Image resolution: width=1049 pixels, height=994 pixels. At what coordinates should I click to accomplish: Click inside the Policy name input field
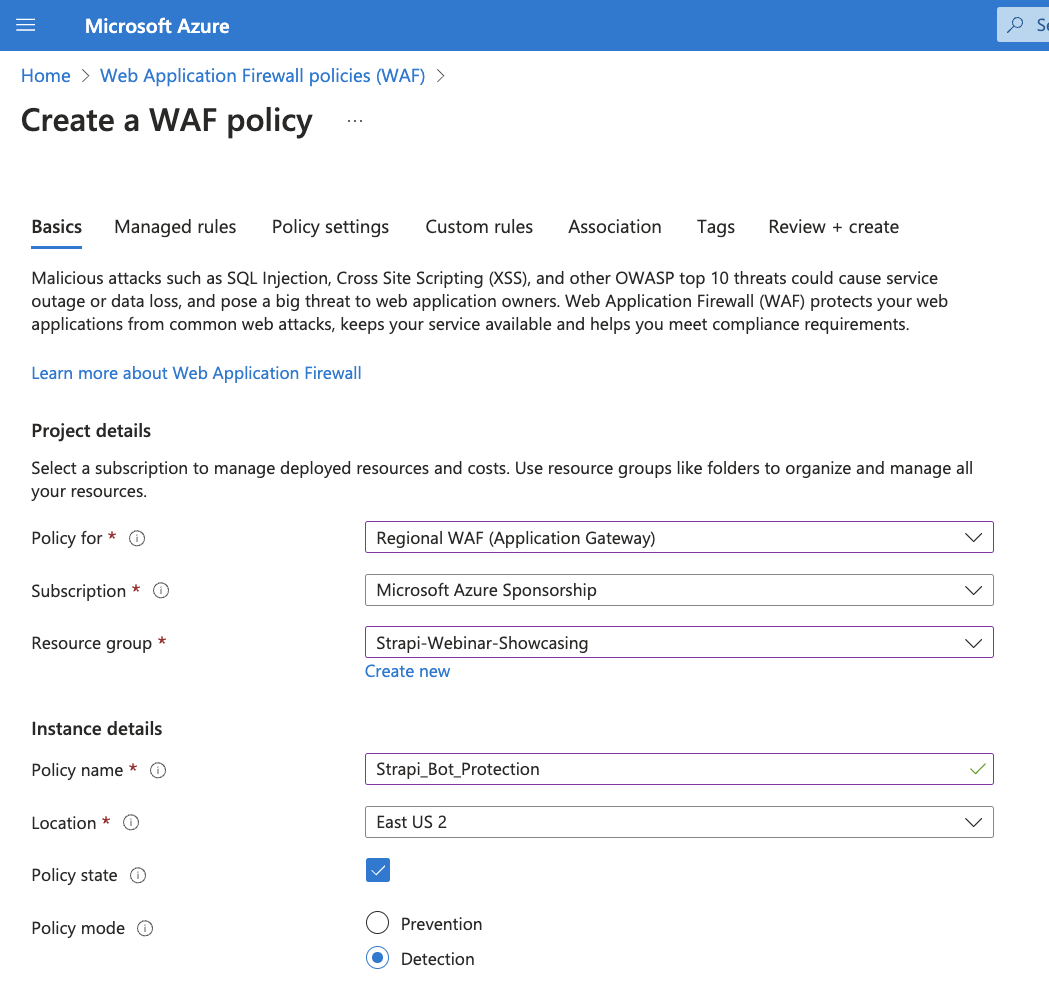pyautogui.click(x=600, y=769)
